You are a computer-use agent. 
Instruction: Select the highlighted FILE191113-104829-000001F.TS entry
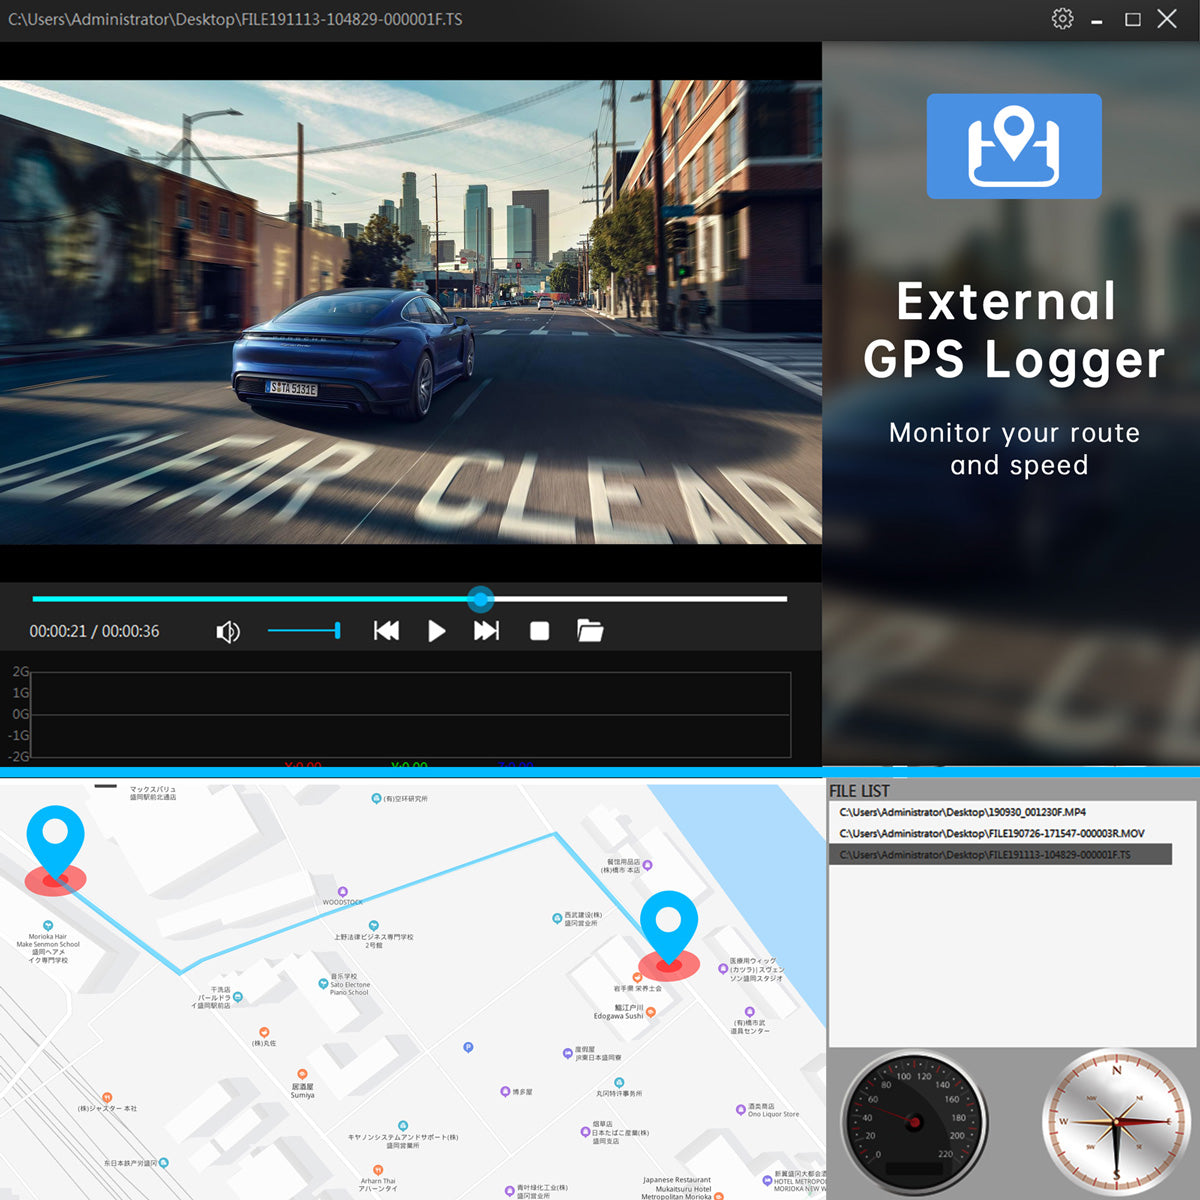coord(985,855)
